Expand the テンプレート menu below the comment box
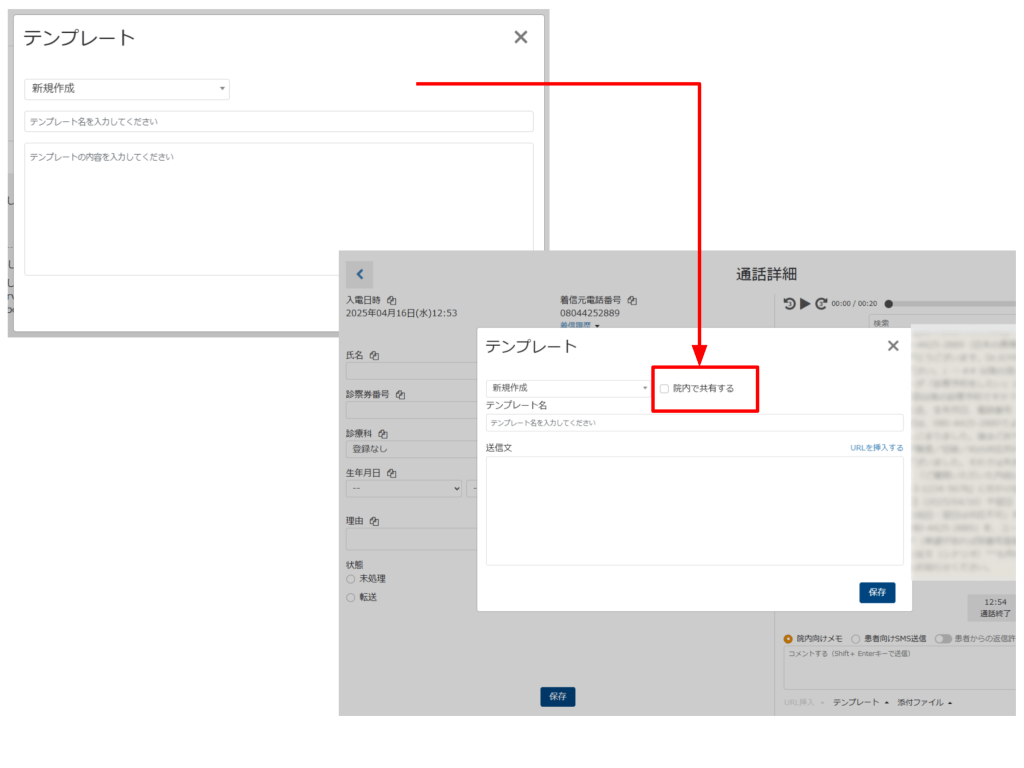This screenshot has height=768, width=1024. tap(859, 703)
